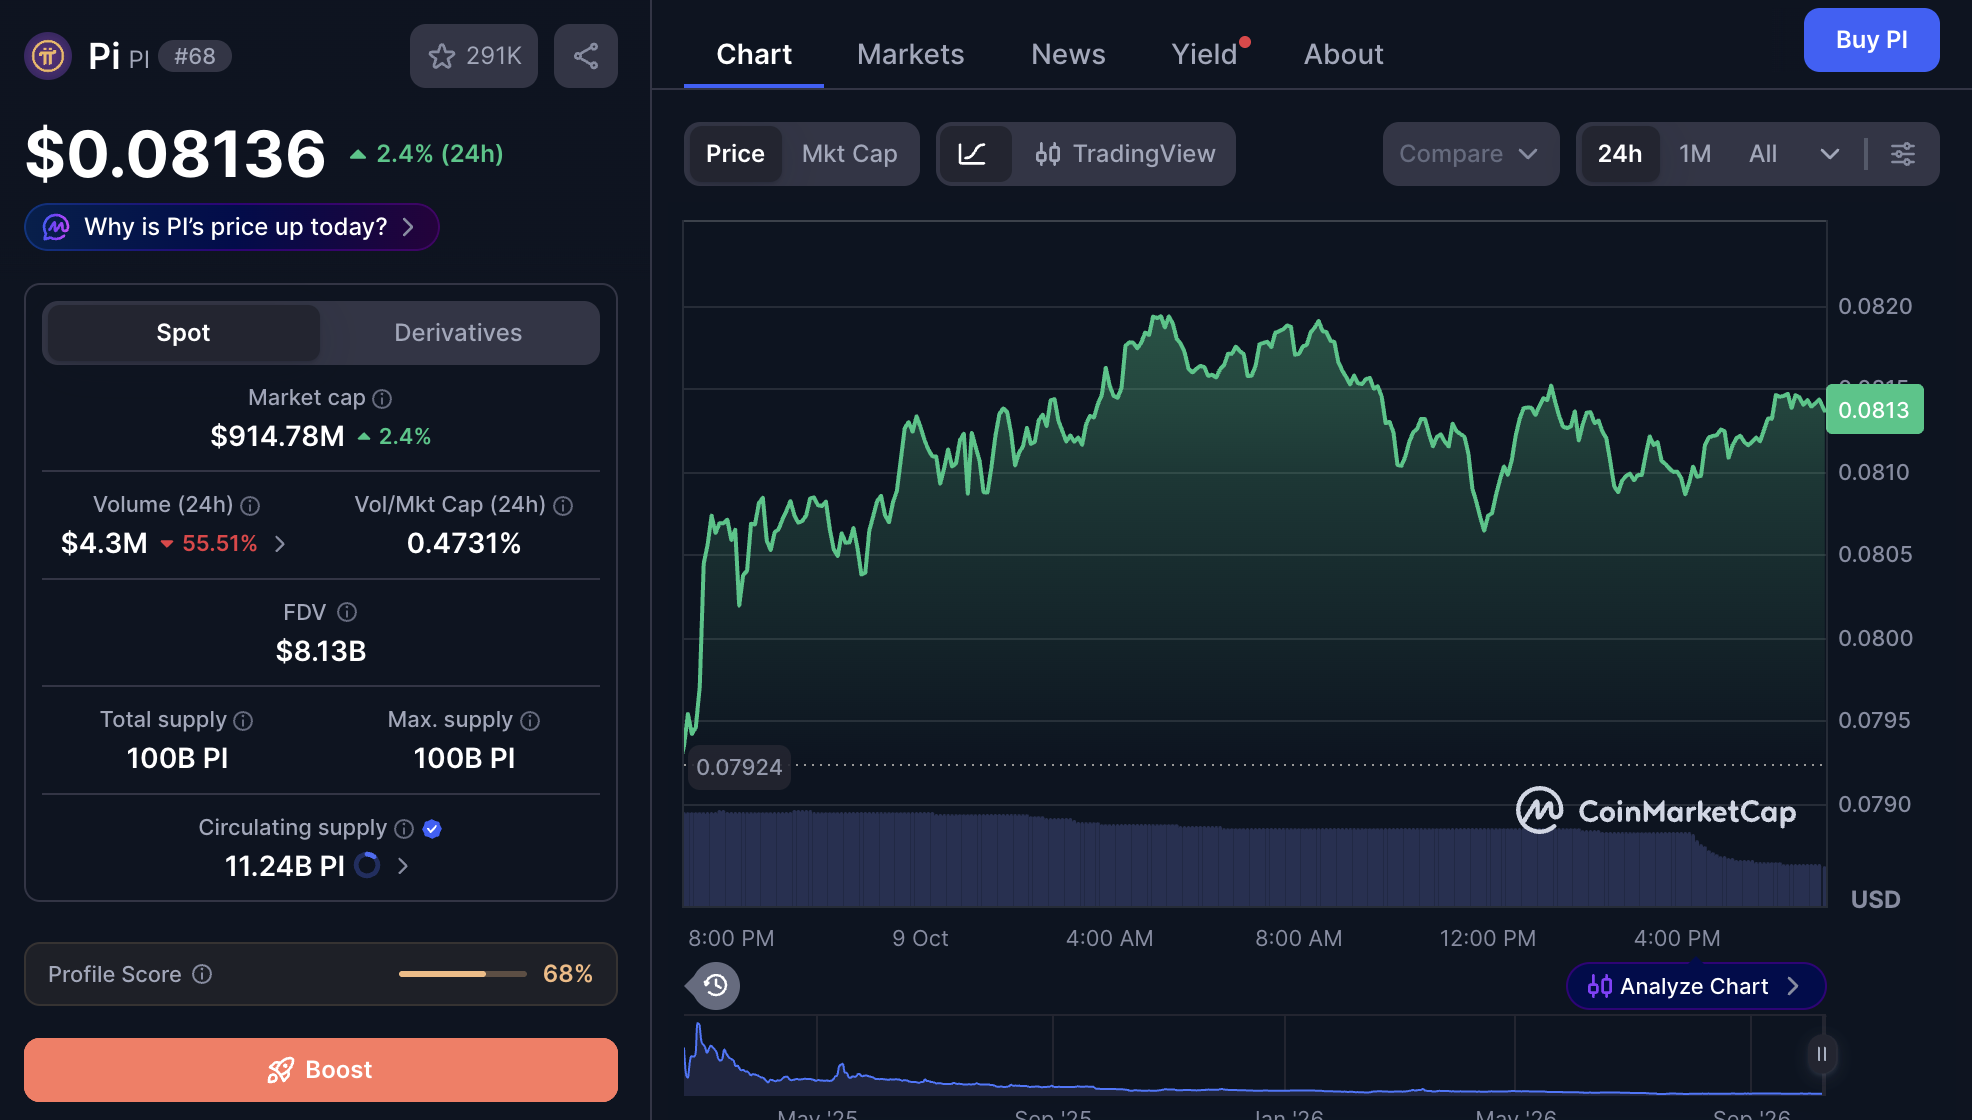Open the Yield tab
The width and height of the screenshot is (1972, 1120).
click(x=1205, y=54)
